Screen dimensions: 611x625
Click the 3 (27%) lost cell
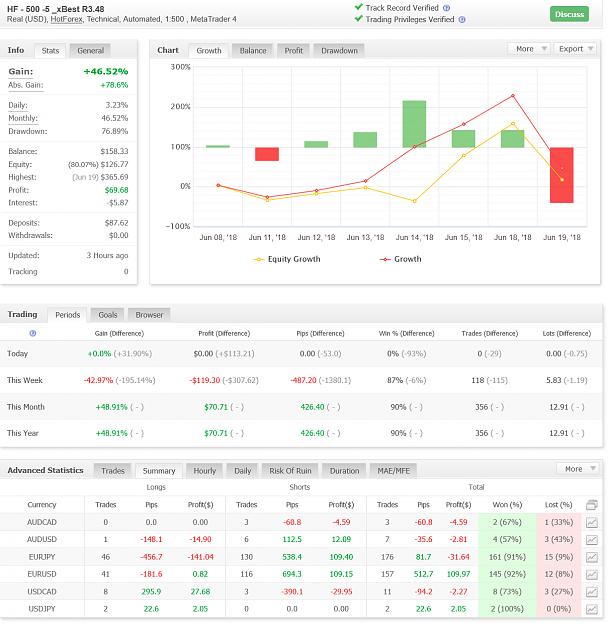(x=558, y=592)
